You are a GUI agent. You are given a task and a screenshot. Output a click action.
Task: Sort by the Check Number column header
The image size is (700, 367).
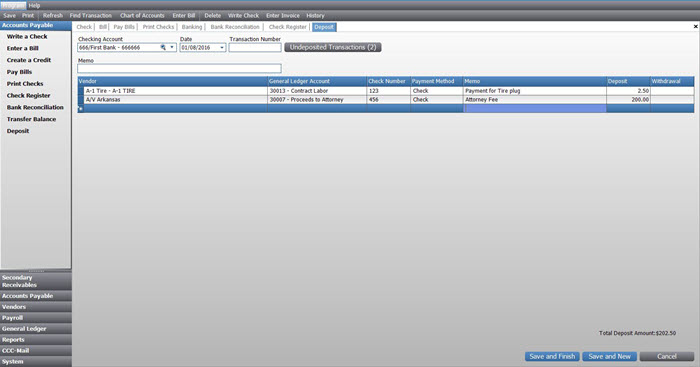tap(388, 81)
